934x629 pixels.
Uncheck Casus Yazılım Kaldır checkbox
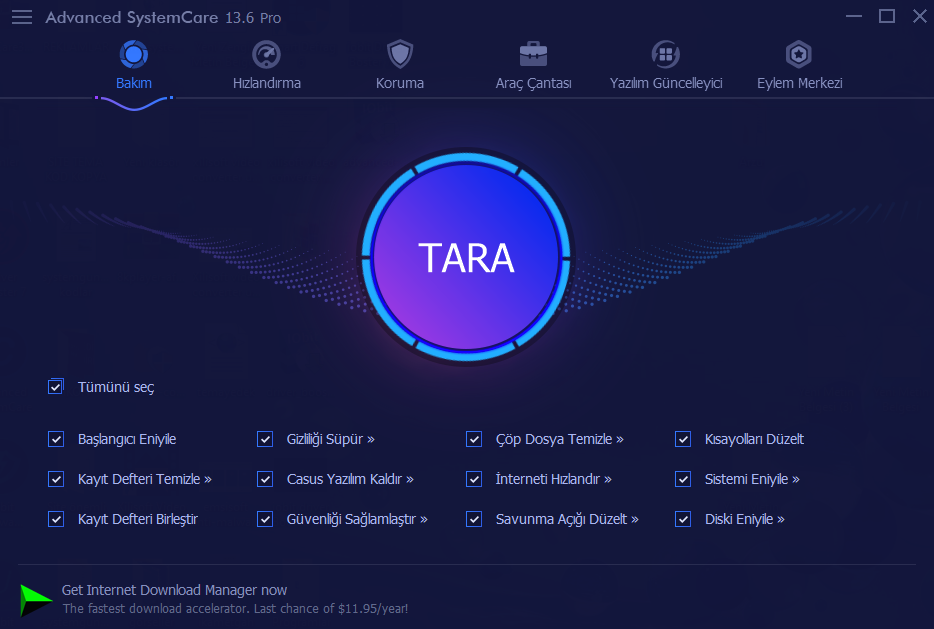click(x=265, y=479)
